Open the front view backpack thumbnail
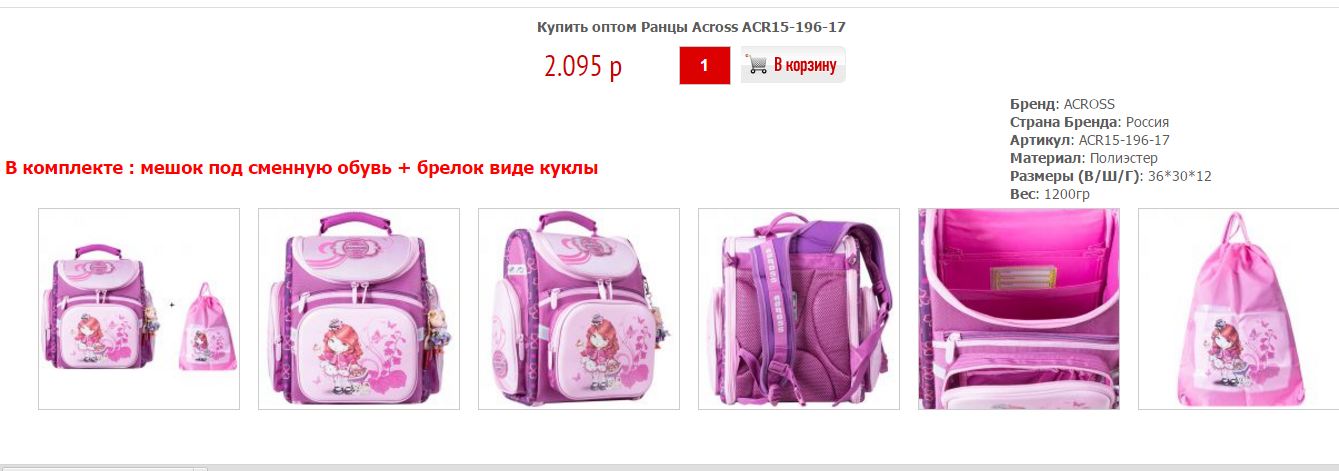 359,309
